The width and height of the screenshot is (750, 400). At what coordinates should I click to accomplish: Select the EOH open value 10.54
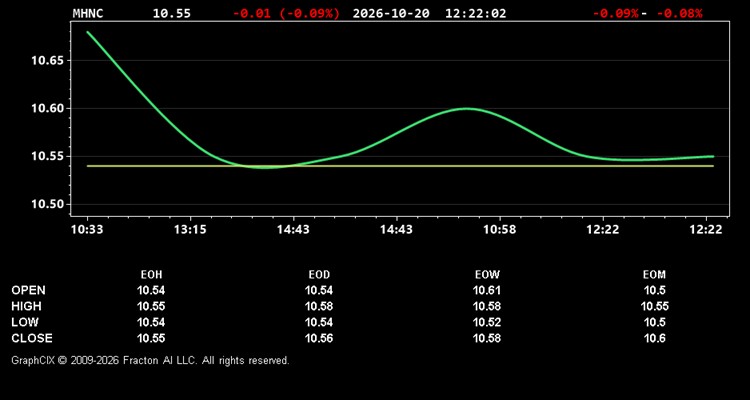click(151, 290)
